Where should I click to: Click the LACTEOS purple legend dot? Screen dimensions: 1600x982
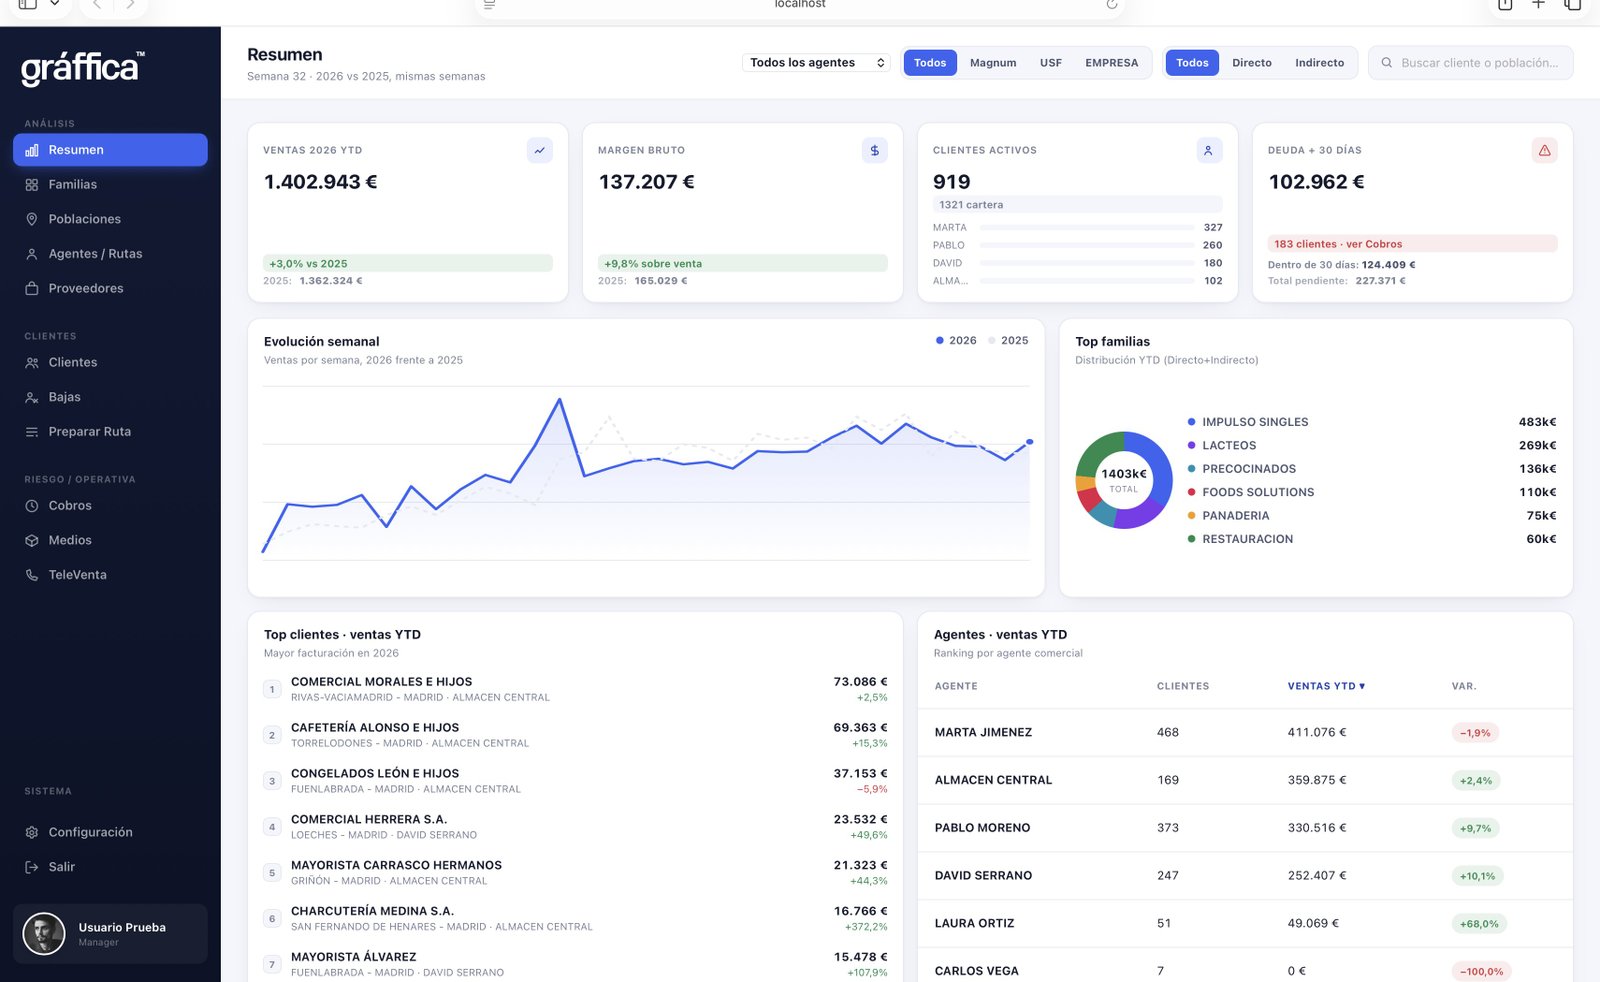coord(1192,446)
